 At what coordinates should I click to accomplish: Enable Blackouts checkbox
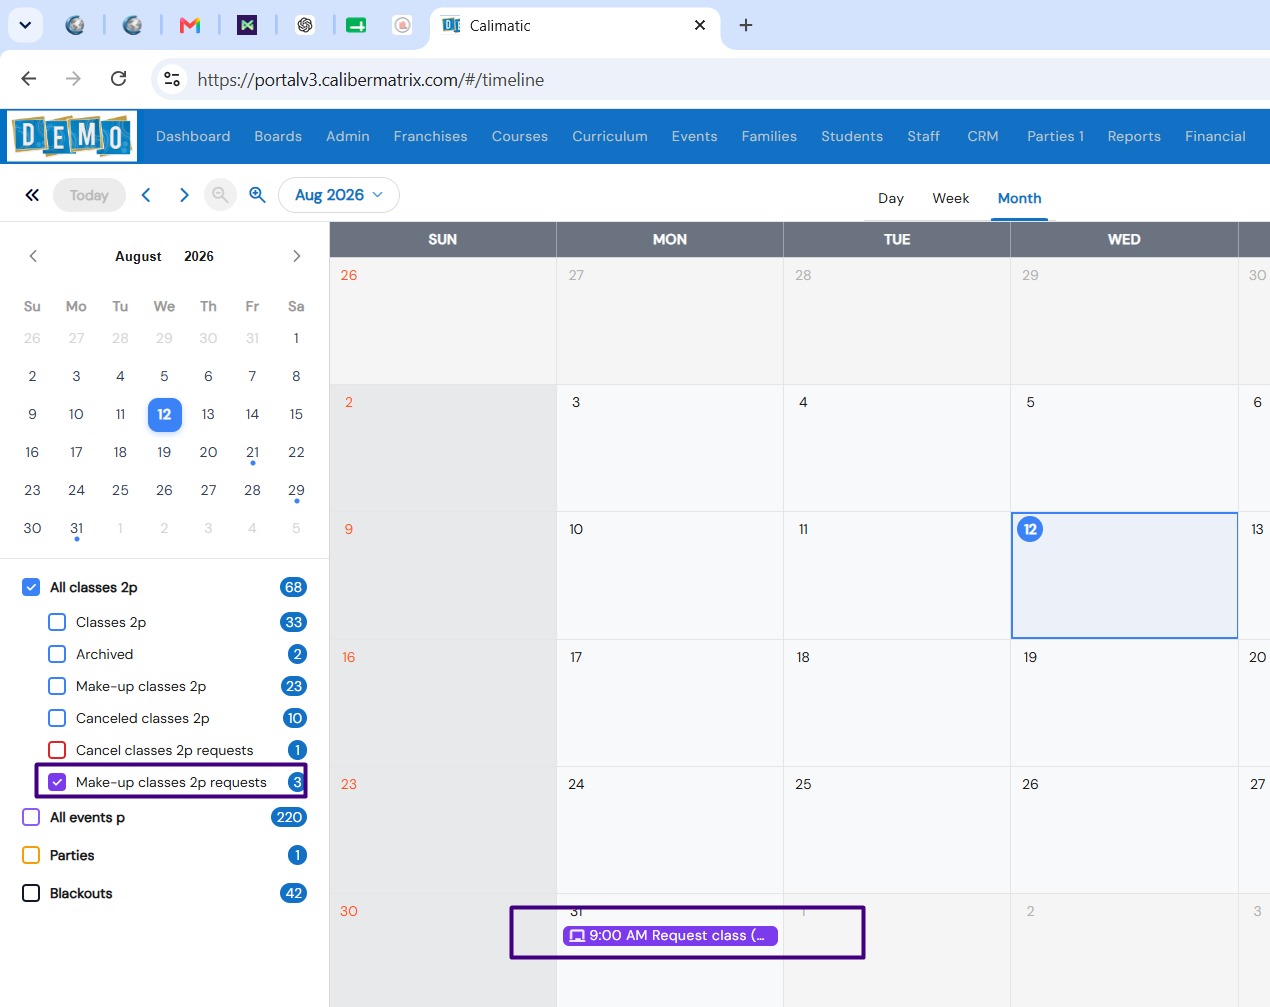31,893
